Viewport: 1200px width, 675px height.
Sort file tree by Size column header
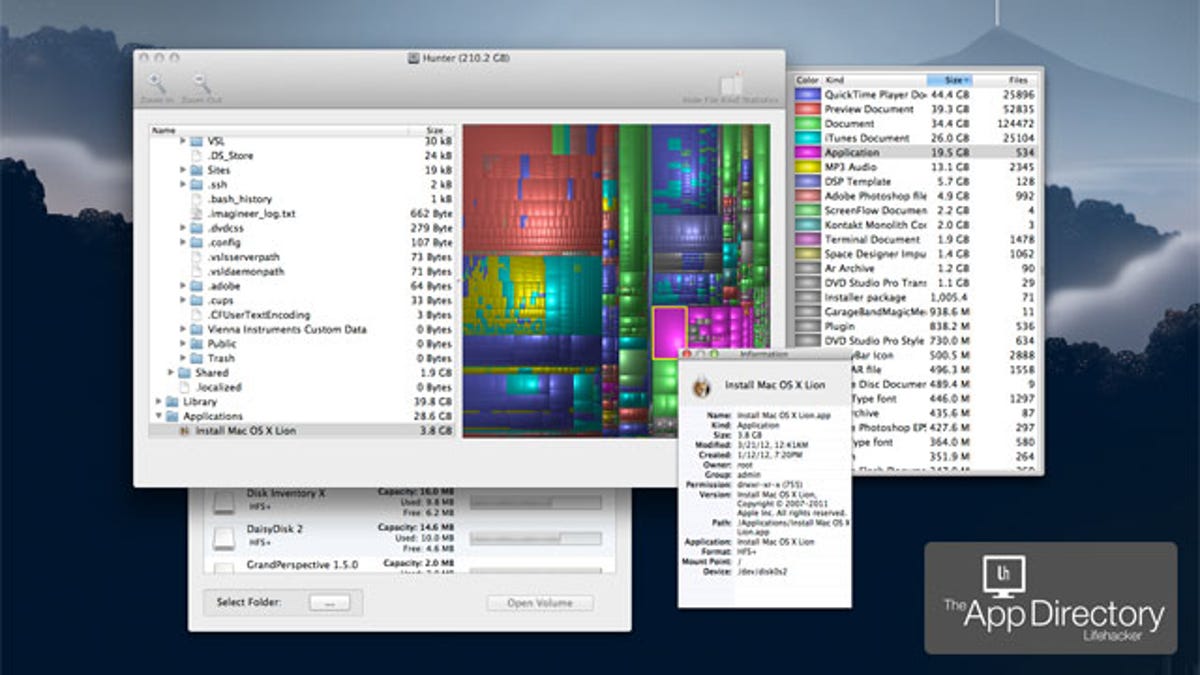coord(433,130)
